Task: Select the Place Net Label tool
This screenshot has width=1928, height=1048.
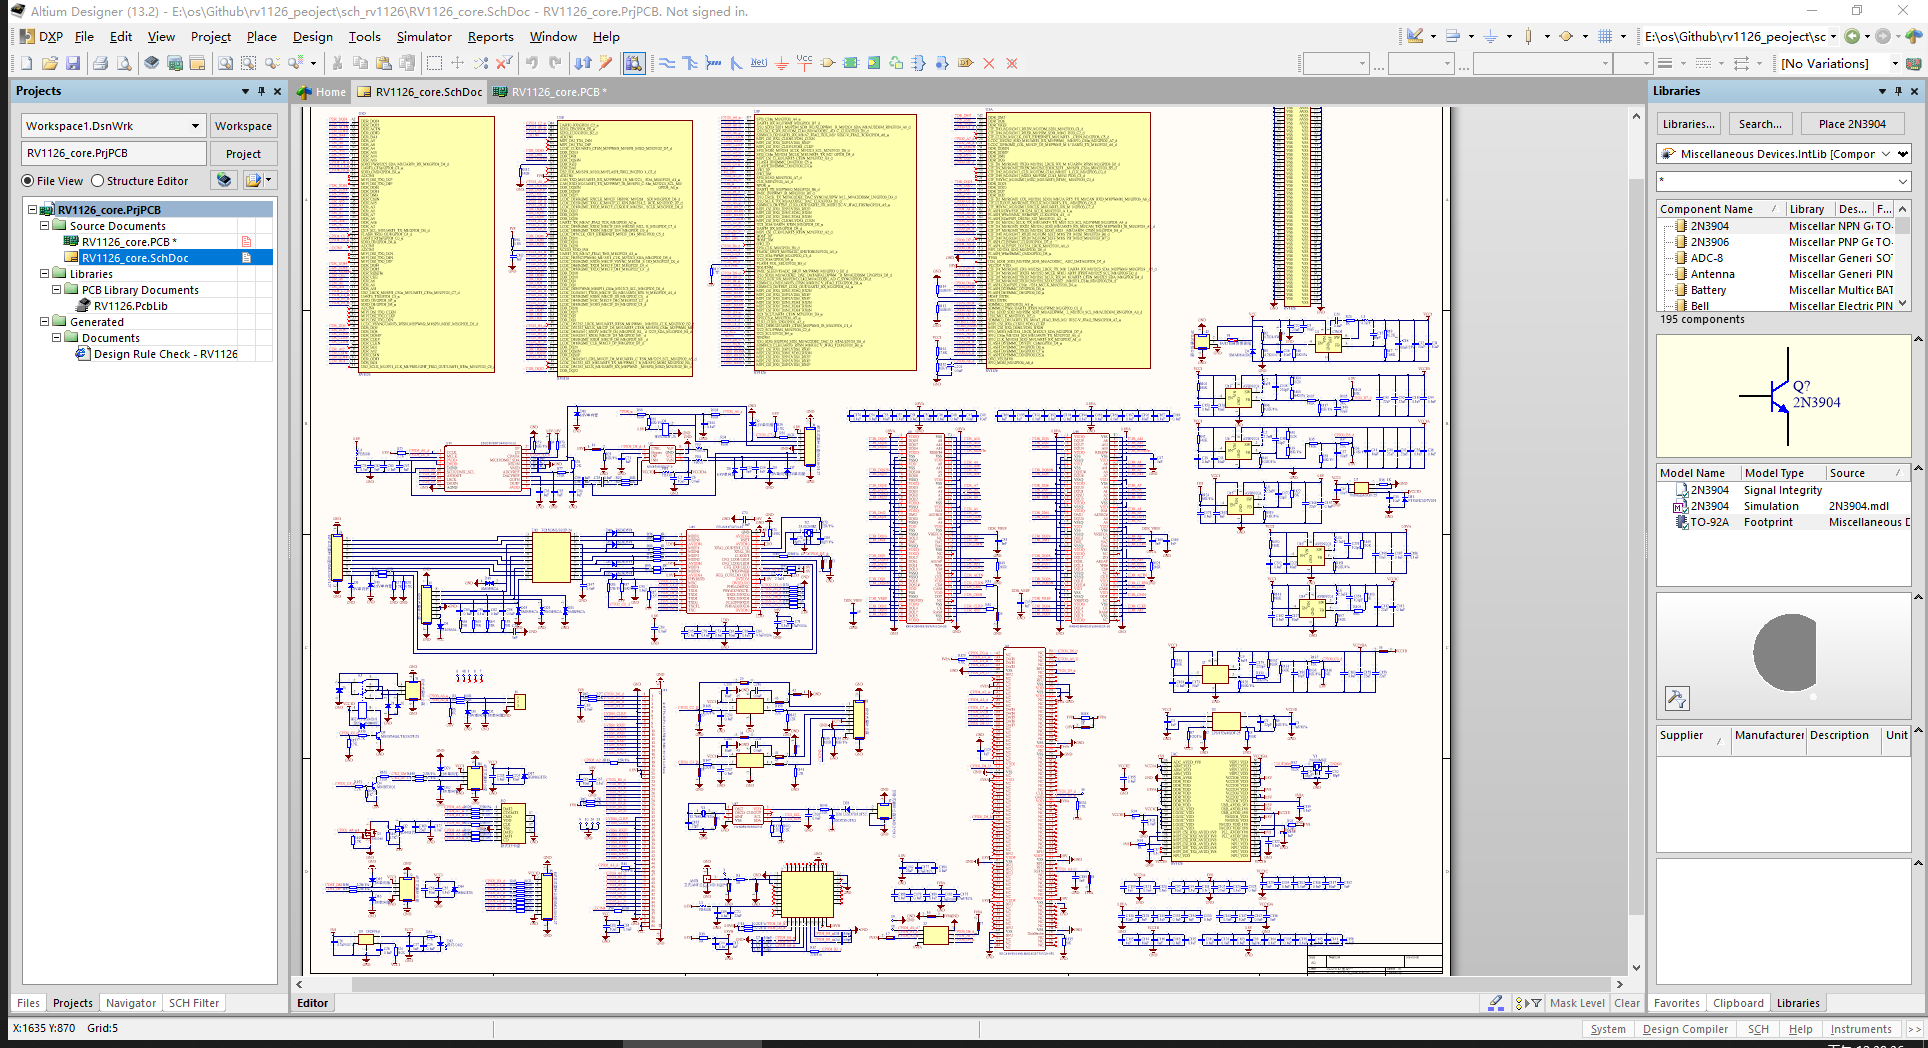Action: (x=759, y=63)
